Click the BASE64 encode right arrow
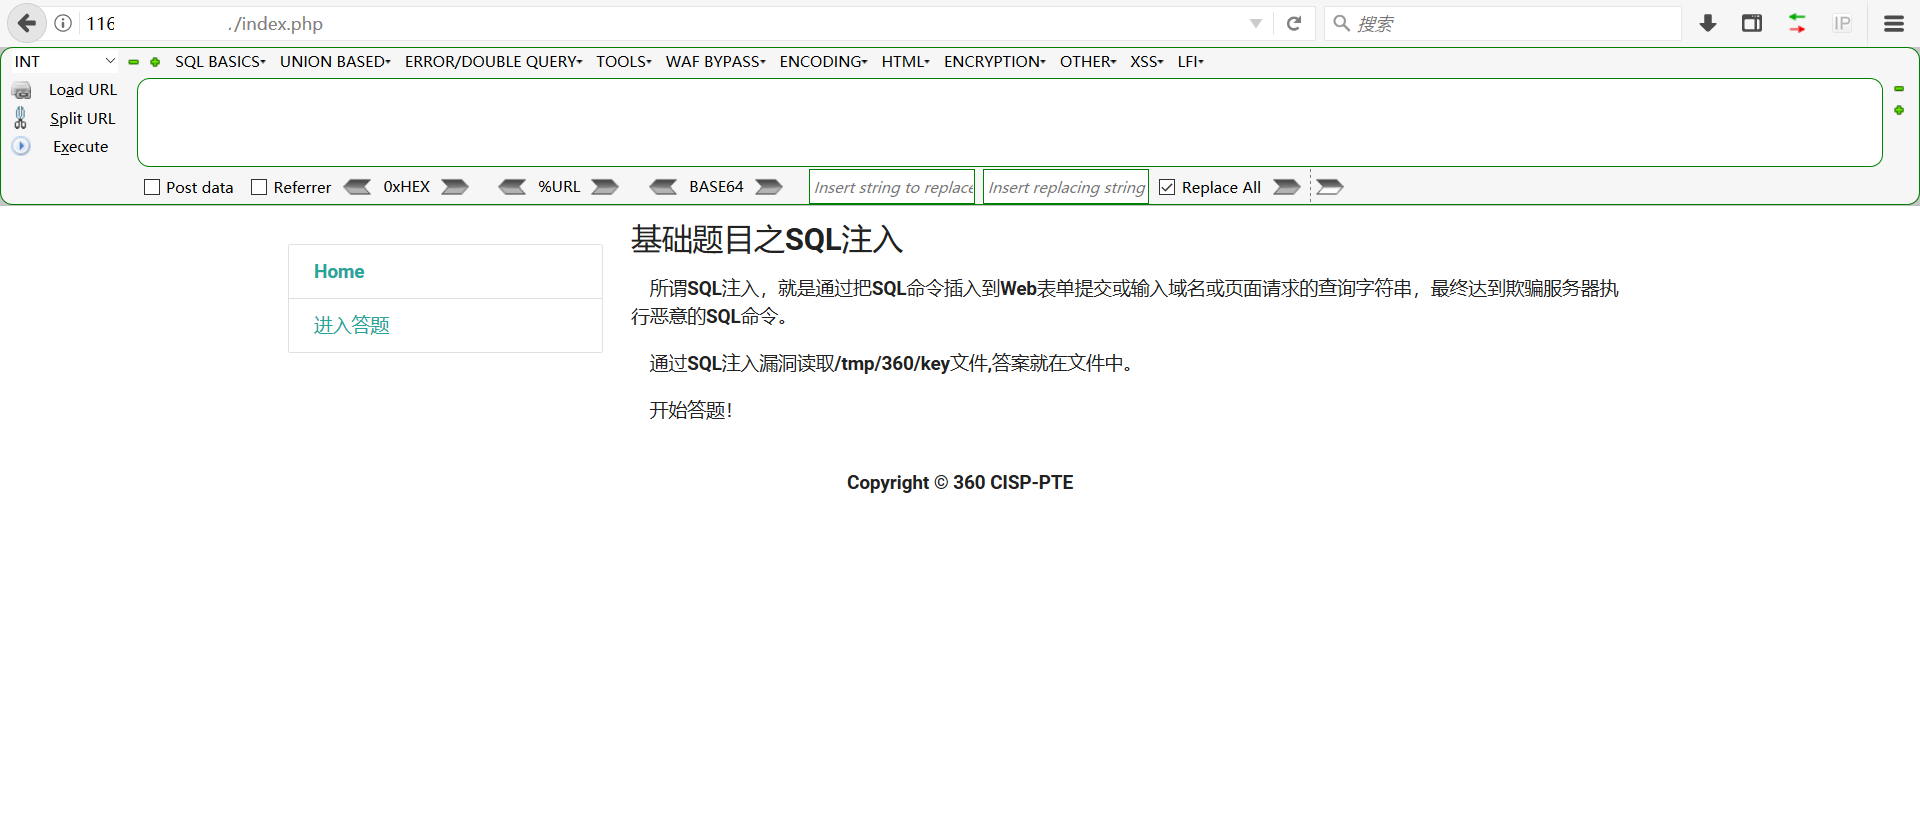The width and height of the screenshot is (1920, 834). (x=768, y=187)
